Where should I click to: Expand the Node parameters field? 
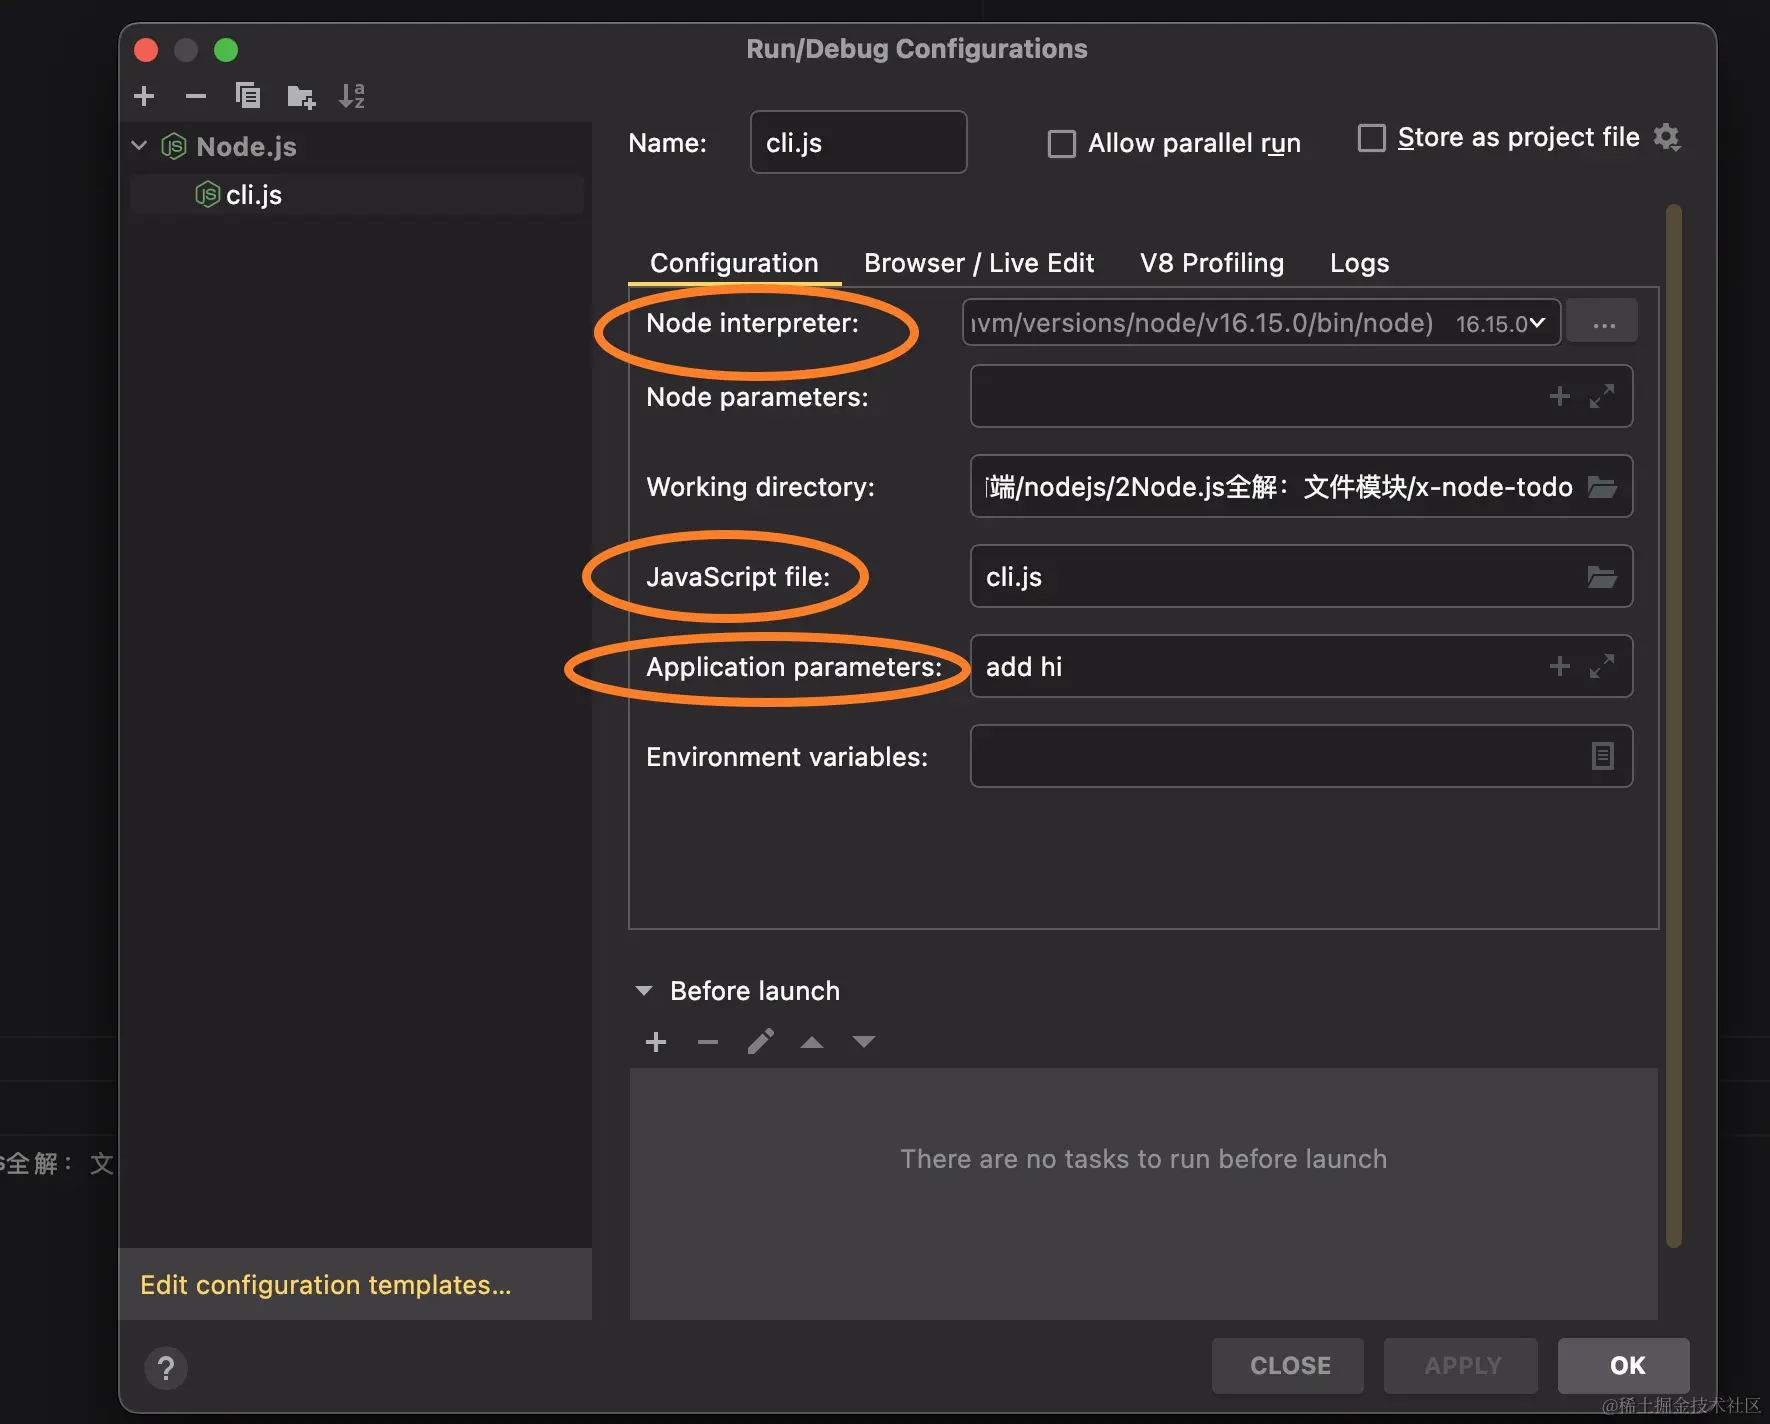pos(1602,397)
